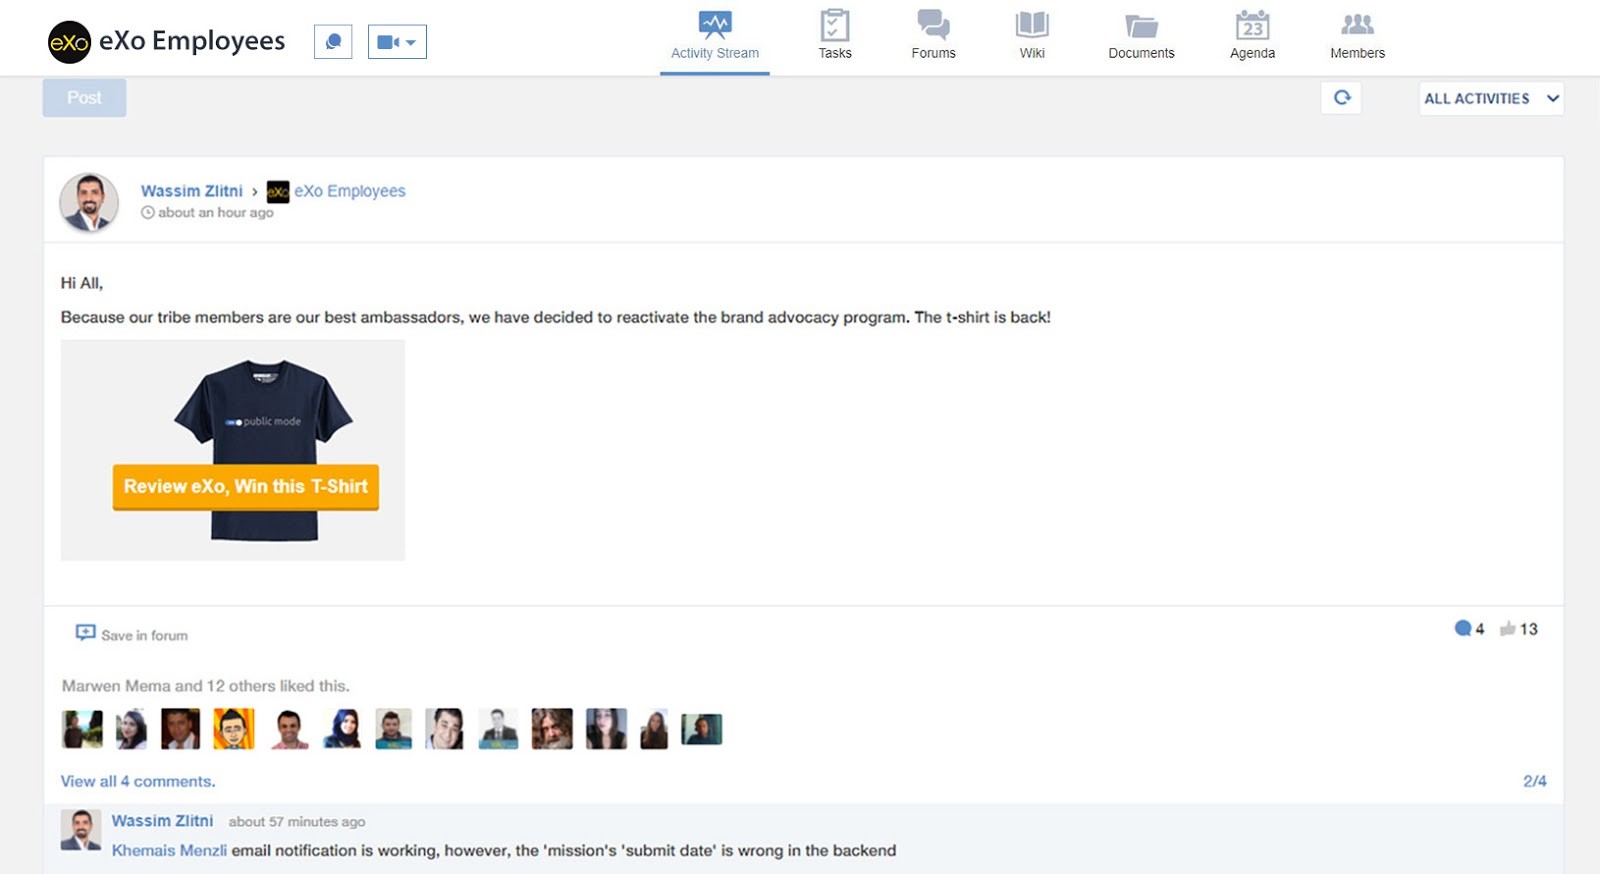Open the bearded man liker avatar
Image resolution: width=1600 pixels, height=874 pixels.
click(552, 729)
